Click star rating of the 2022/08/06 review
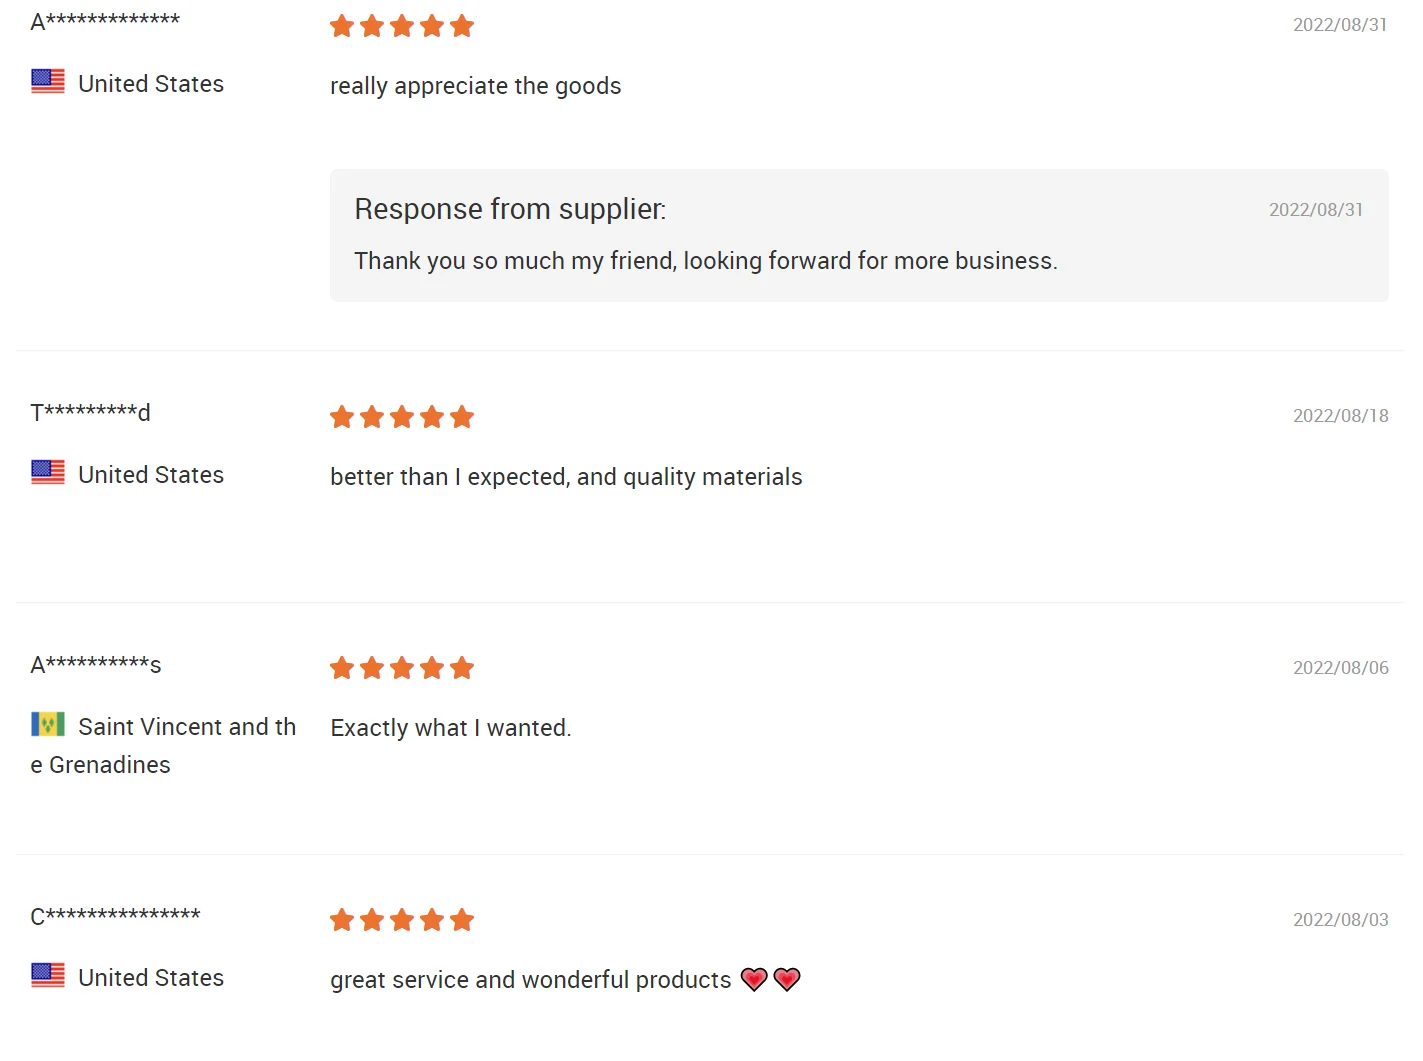Viewport: 1423px width, 1061px height. [401, 668]
